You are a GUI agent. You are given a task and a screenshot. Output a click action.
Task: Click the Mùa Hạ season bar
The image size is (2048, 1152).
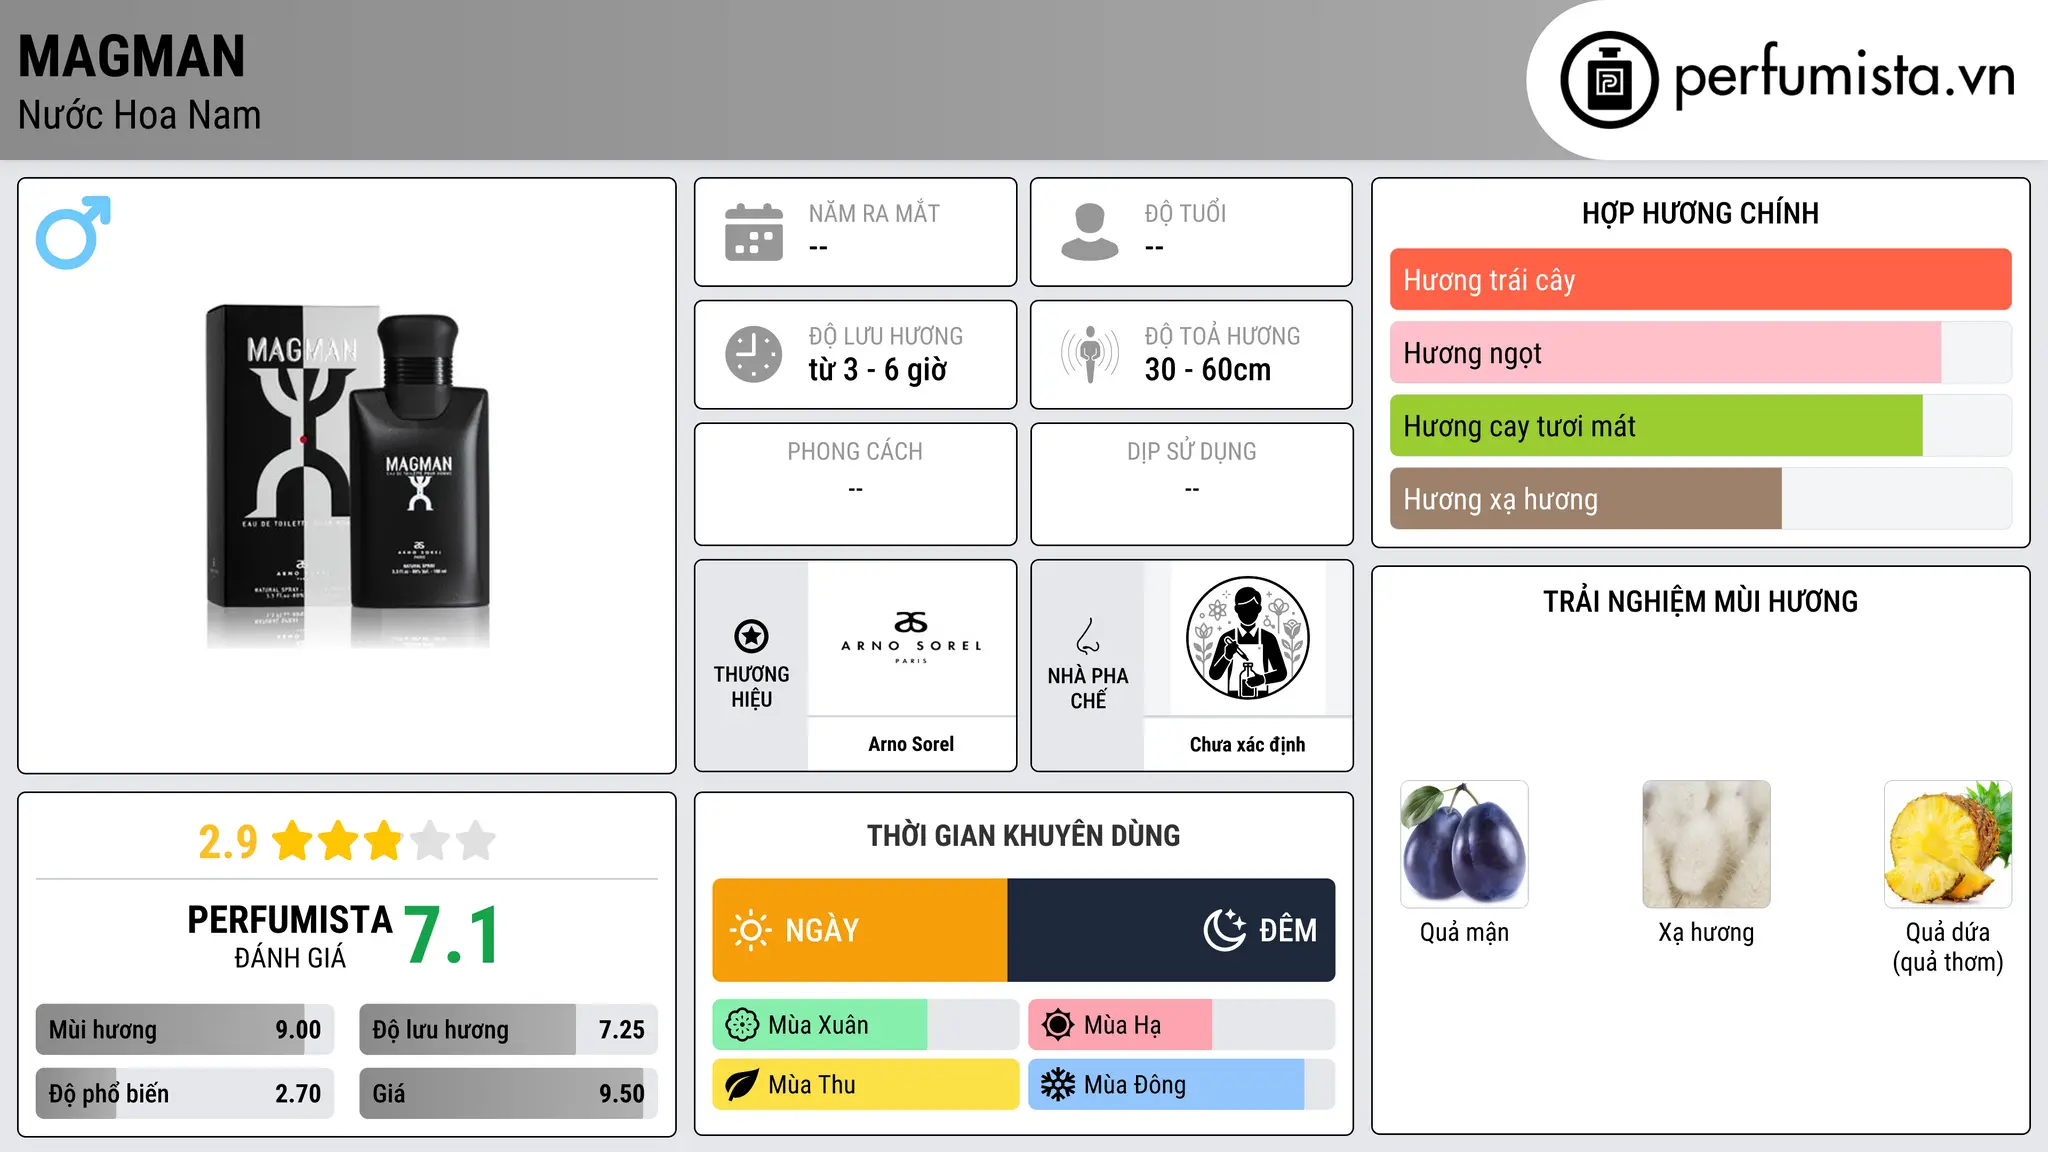pyautogui.click(x=1181, y=1025)
